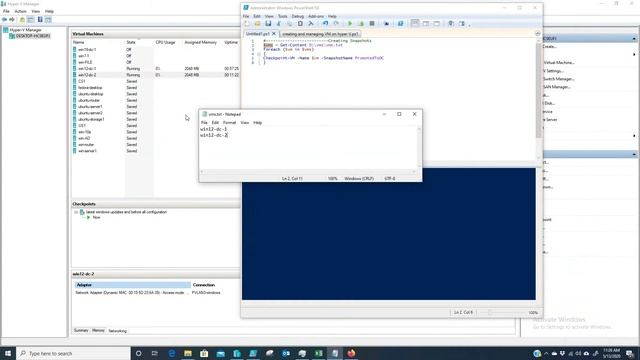This screenshot has height=360, width=640.
Task: Switch to the Untitled1.ps1 script tab
Action: pyautogui.click(x=258, y=34)
